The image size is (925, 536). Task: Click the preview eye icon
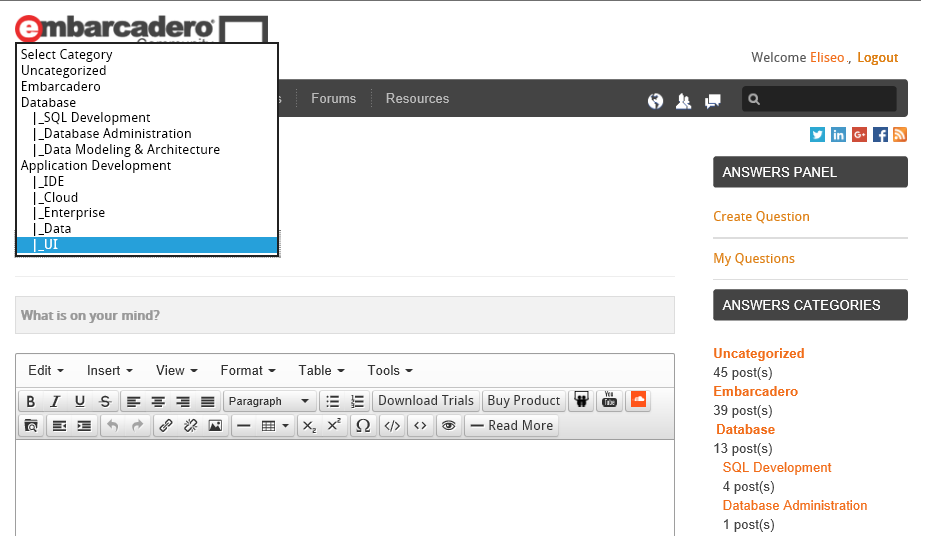point(449,426)
